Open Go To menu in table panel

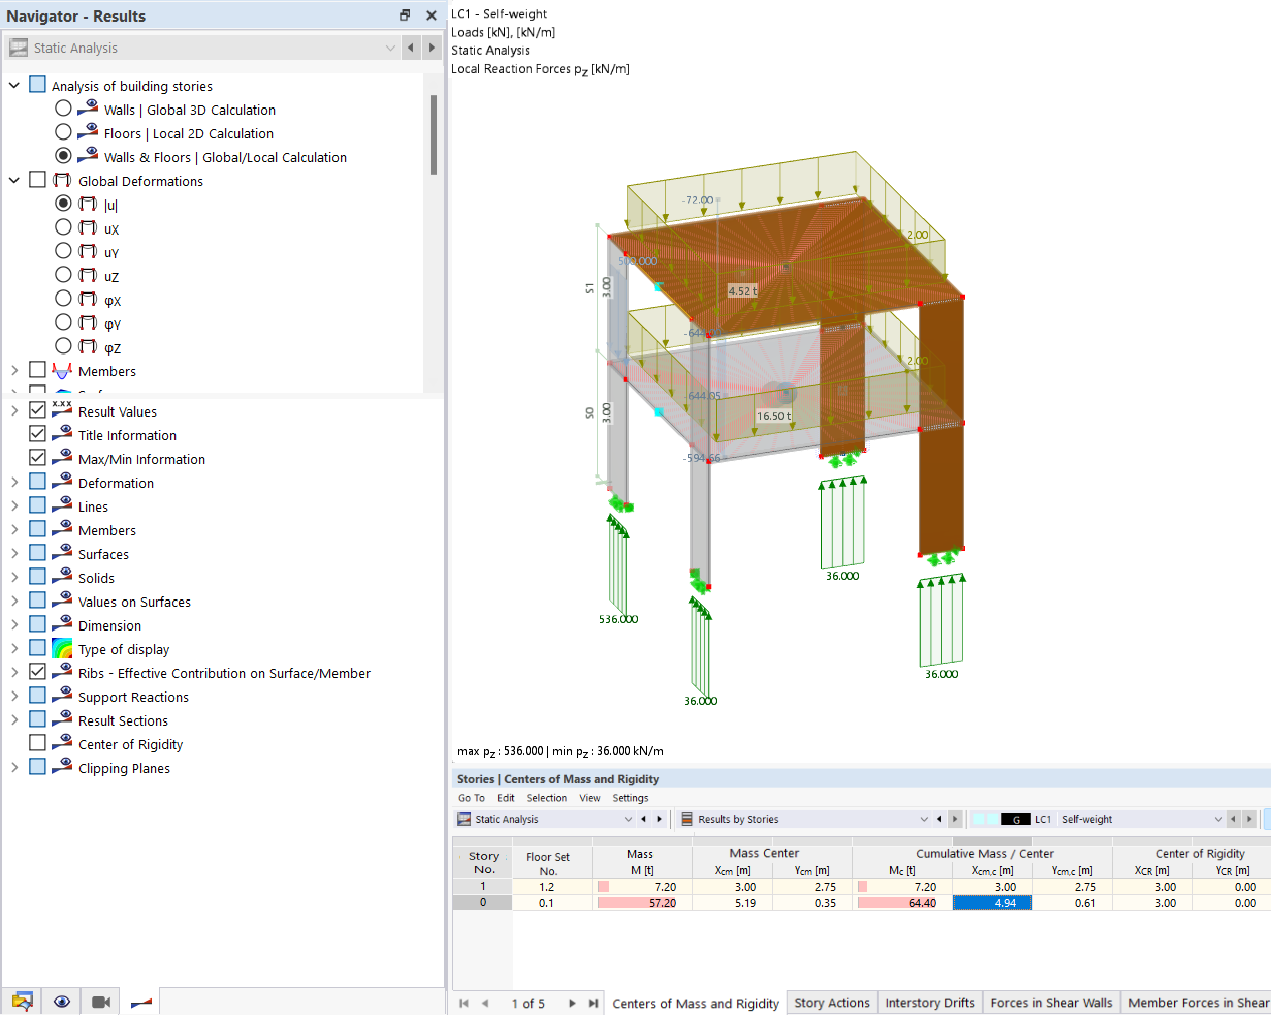pos(471,798)
